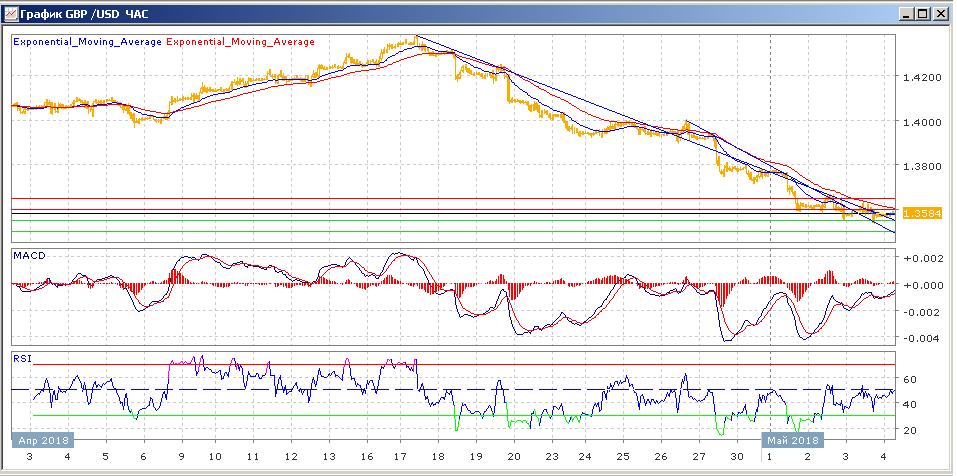
Task: Click the RSI 60 scale label
Action: pyautogui.click(x=909, y=379)
